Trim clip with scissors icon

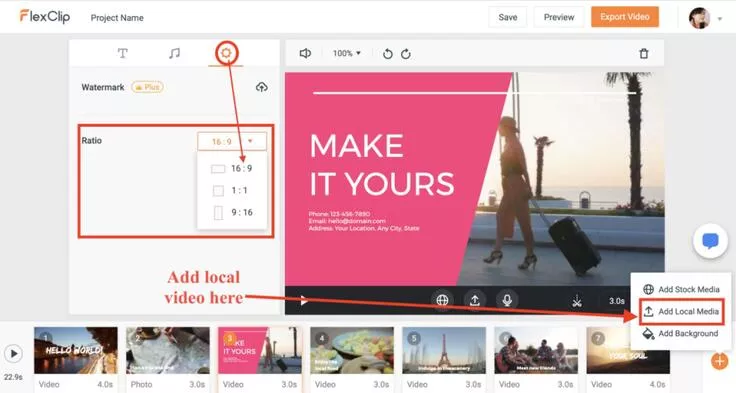click(x=577, y=301)
